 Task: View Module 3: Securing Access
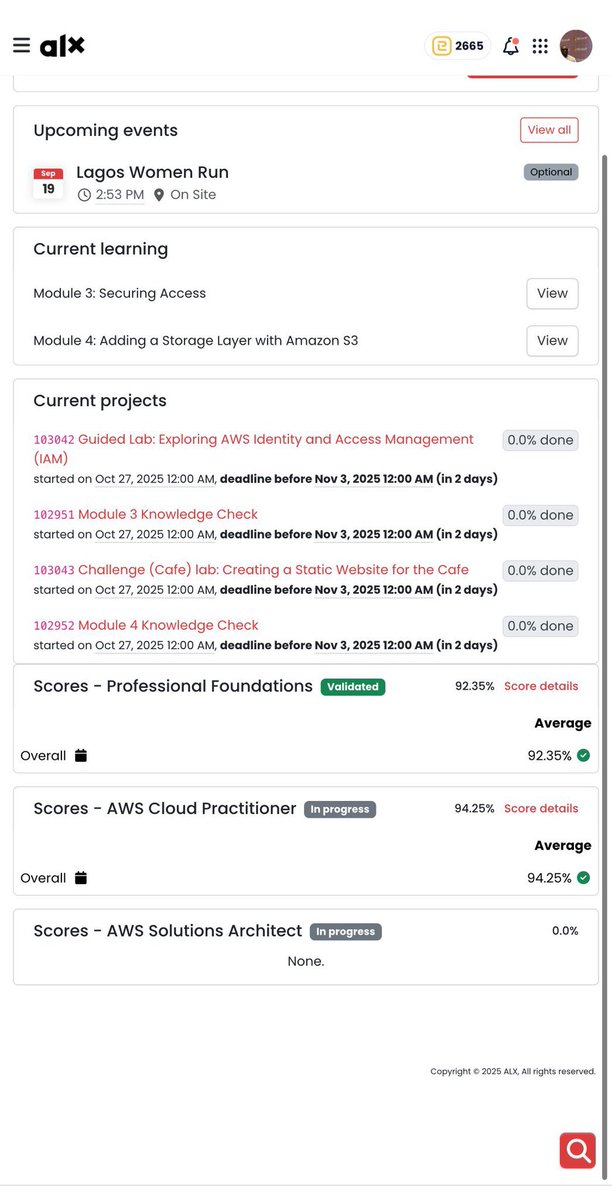pos(552,294)
